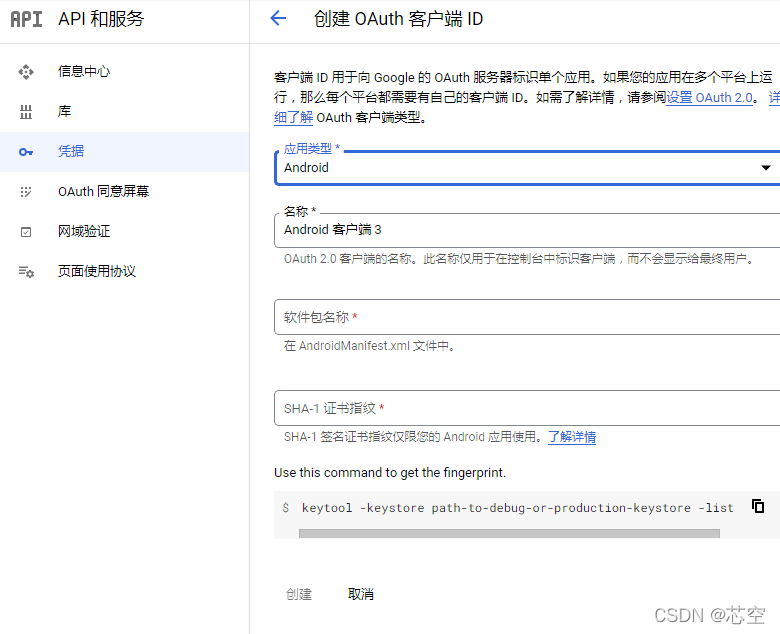This screenshot has height=634, width=780.
Task: Open the Android application type combo box
Action: 520,168
